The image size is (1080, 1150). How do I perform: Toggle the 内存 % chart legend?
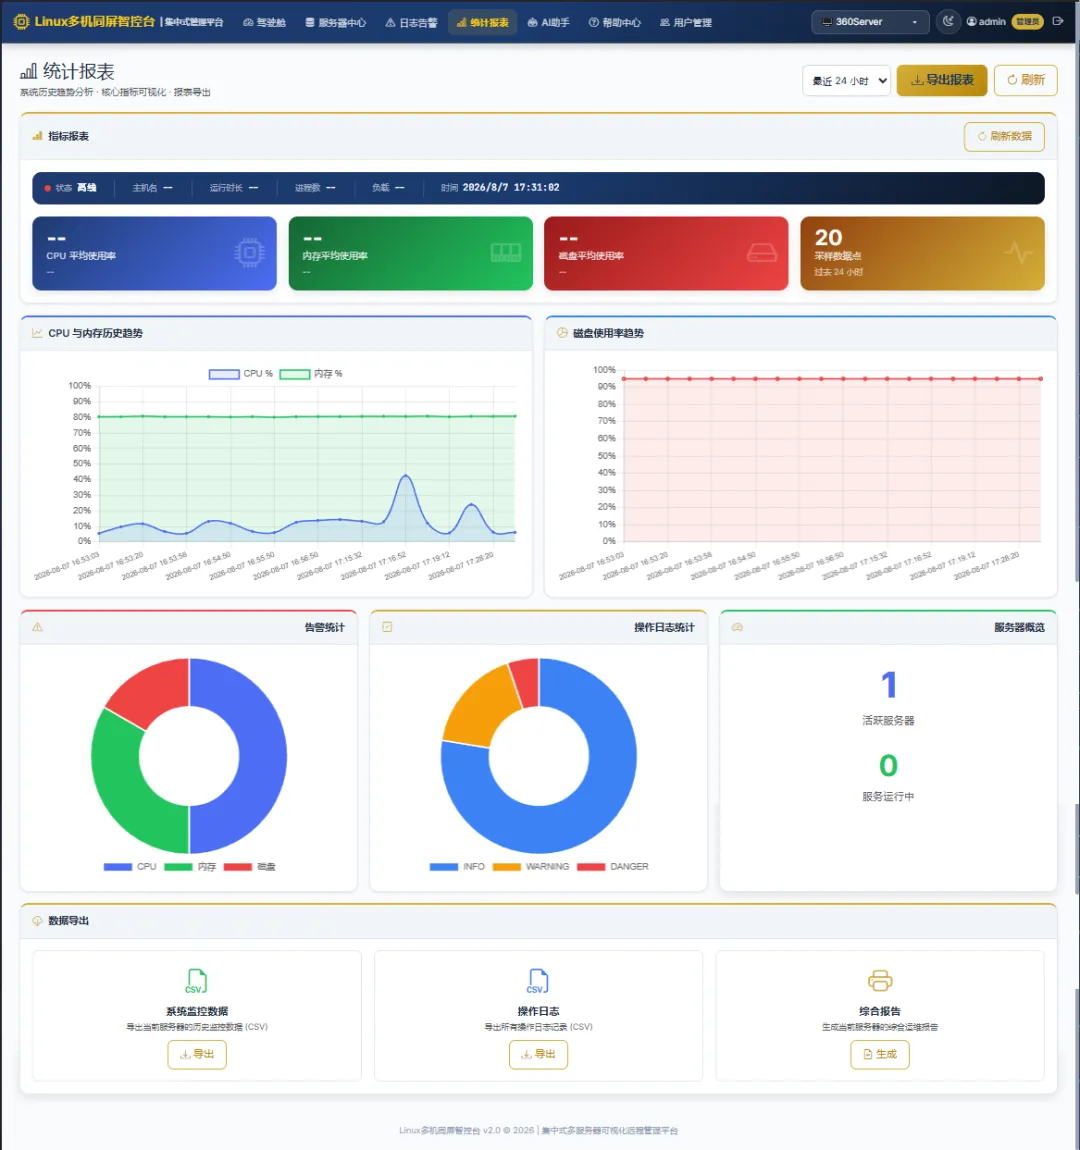(311, 374)
